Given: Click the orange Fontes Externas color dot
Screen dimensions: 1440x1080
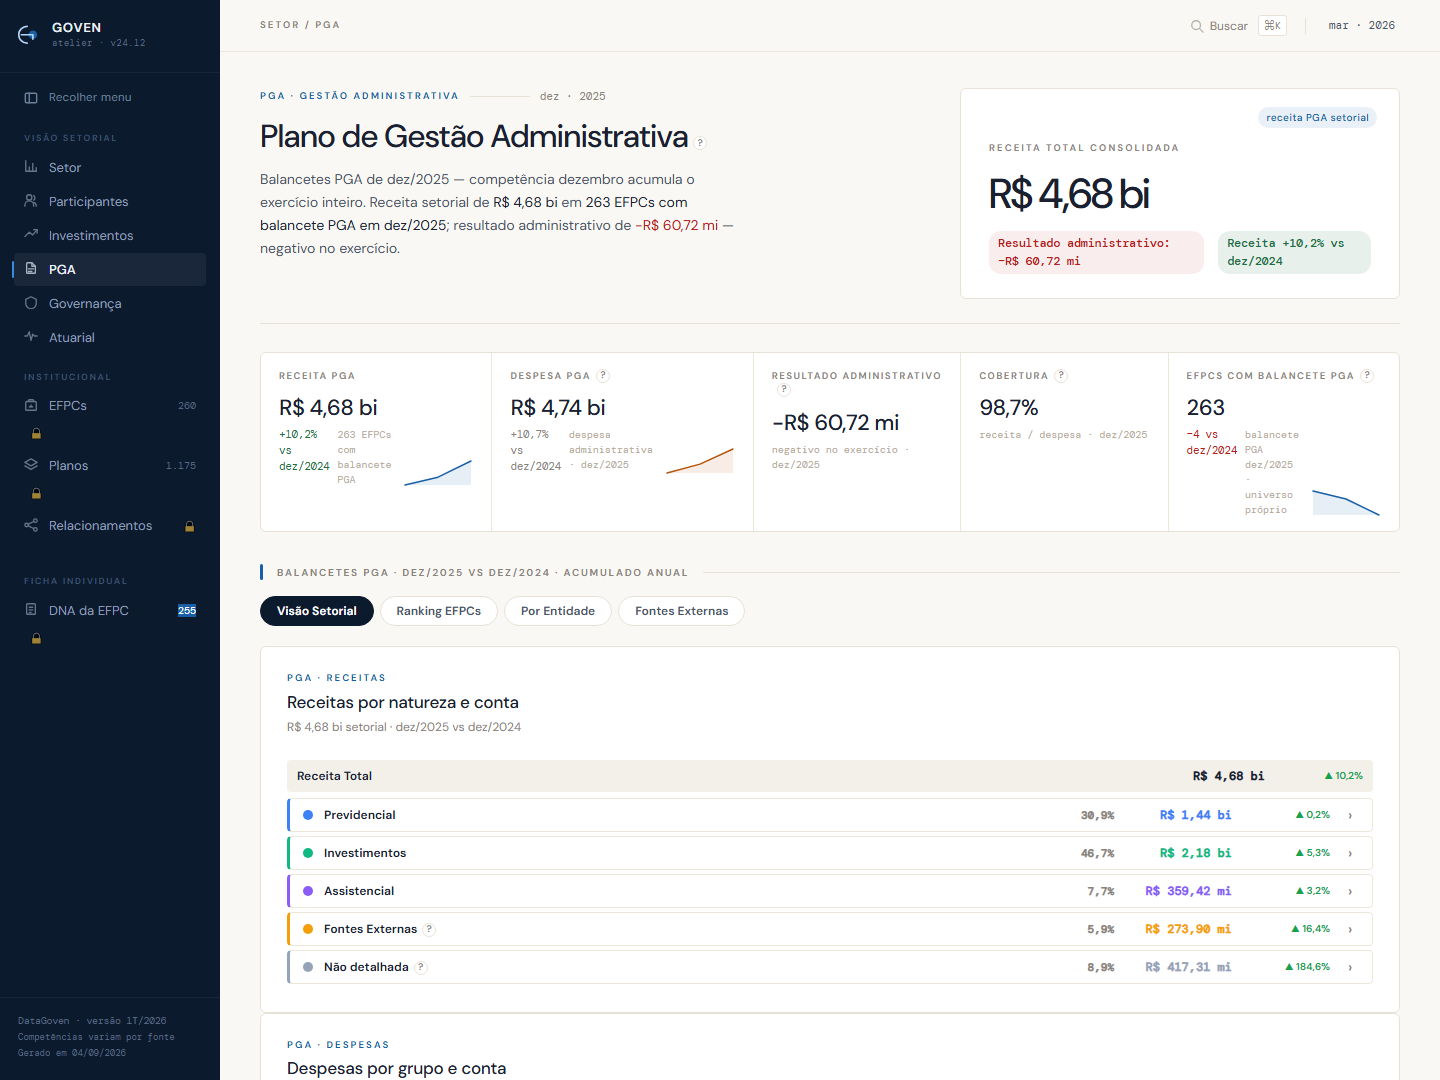Looking at the screenshot, I should 308,929.
